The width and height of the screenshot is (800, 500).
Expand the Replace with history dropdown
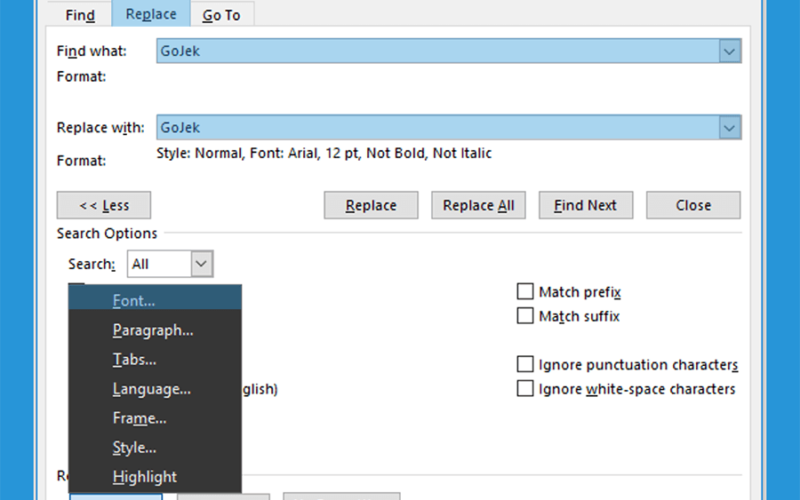[730, 128]
